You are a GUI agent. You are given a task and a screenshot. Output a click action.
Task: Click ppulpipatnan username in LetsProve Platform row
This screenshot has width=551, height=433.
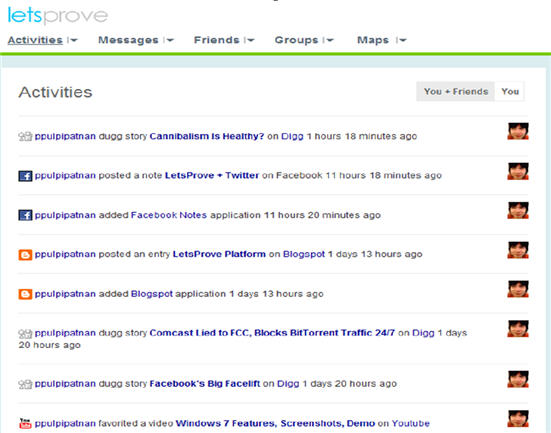(65, 254)
